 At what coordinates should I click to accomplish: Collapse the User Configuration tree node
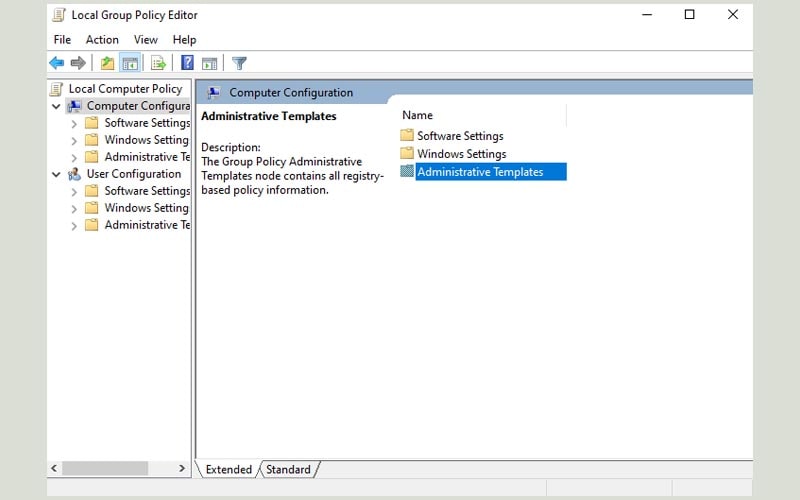56,174
